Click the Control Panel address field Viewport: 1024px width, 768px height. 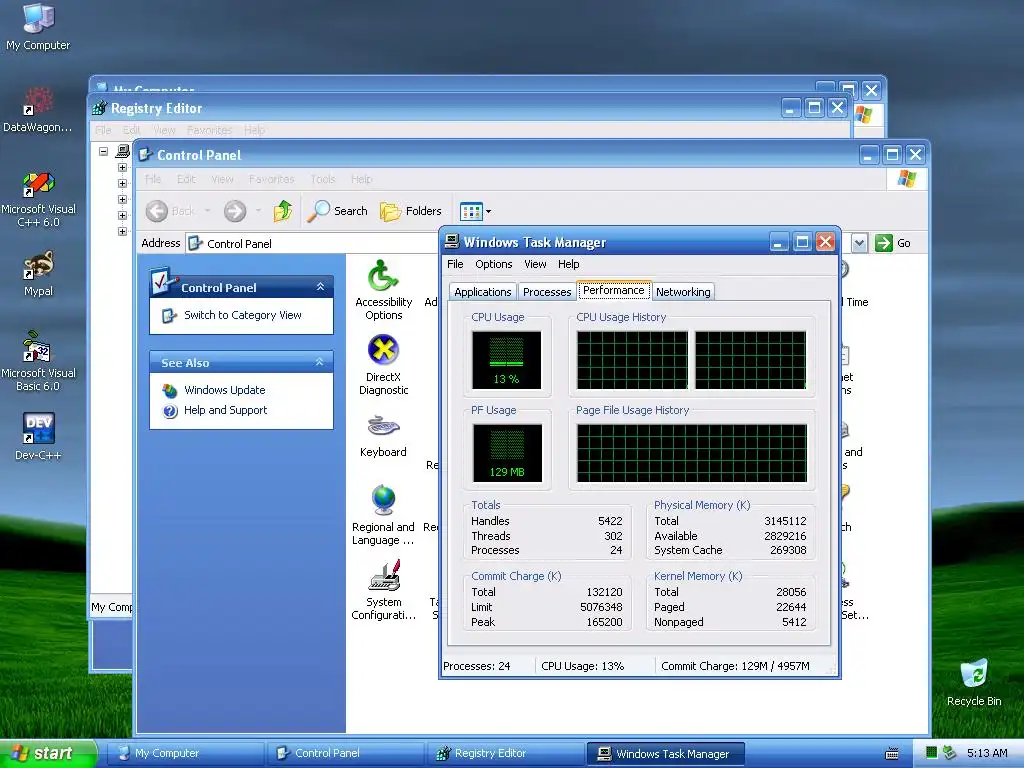[x=313, y=244]
